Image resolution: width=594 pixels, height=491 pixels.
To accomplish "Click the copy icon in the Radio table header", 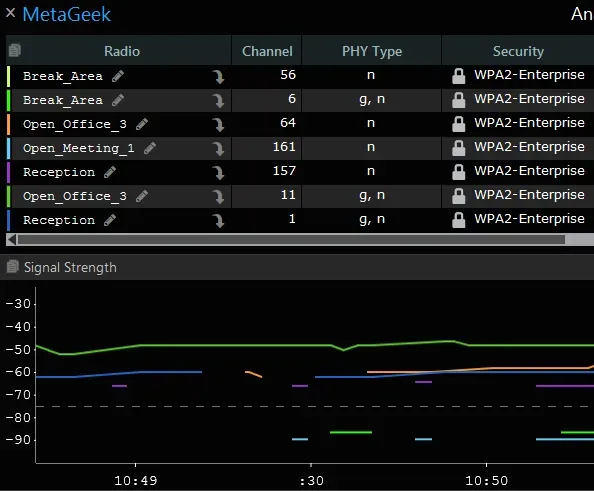I will pos(15,50).
